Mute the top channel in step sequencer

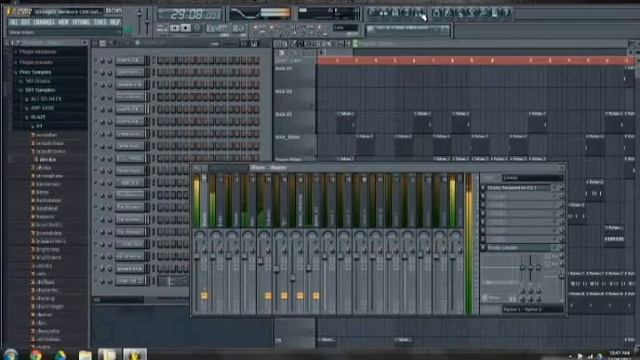(x=96, y=60)
